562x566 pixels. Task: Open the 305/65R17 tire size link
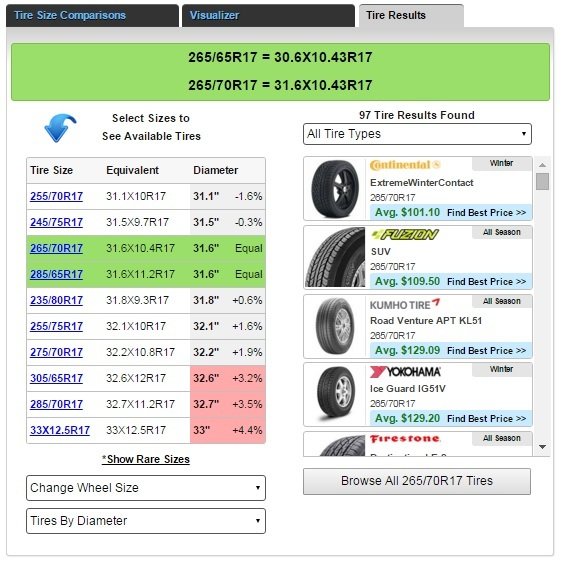click(57, 378)
